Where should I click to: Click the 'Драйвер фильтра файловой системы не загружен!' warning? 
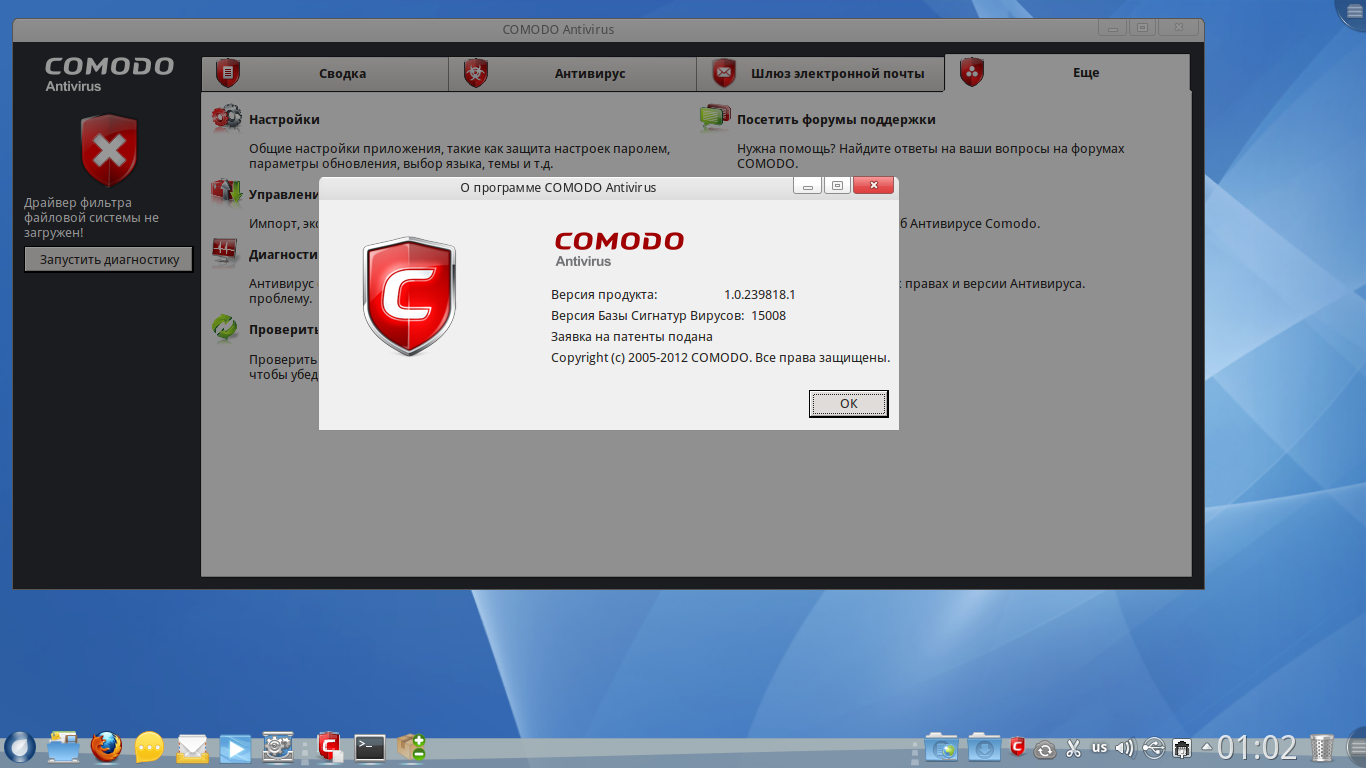pyautogui.click(x=91, y=217)
